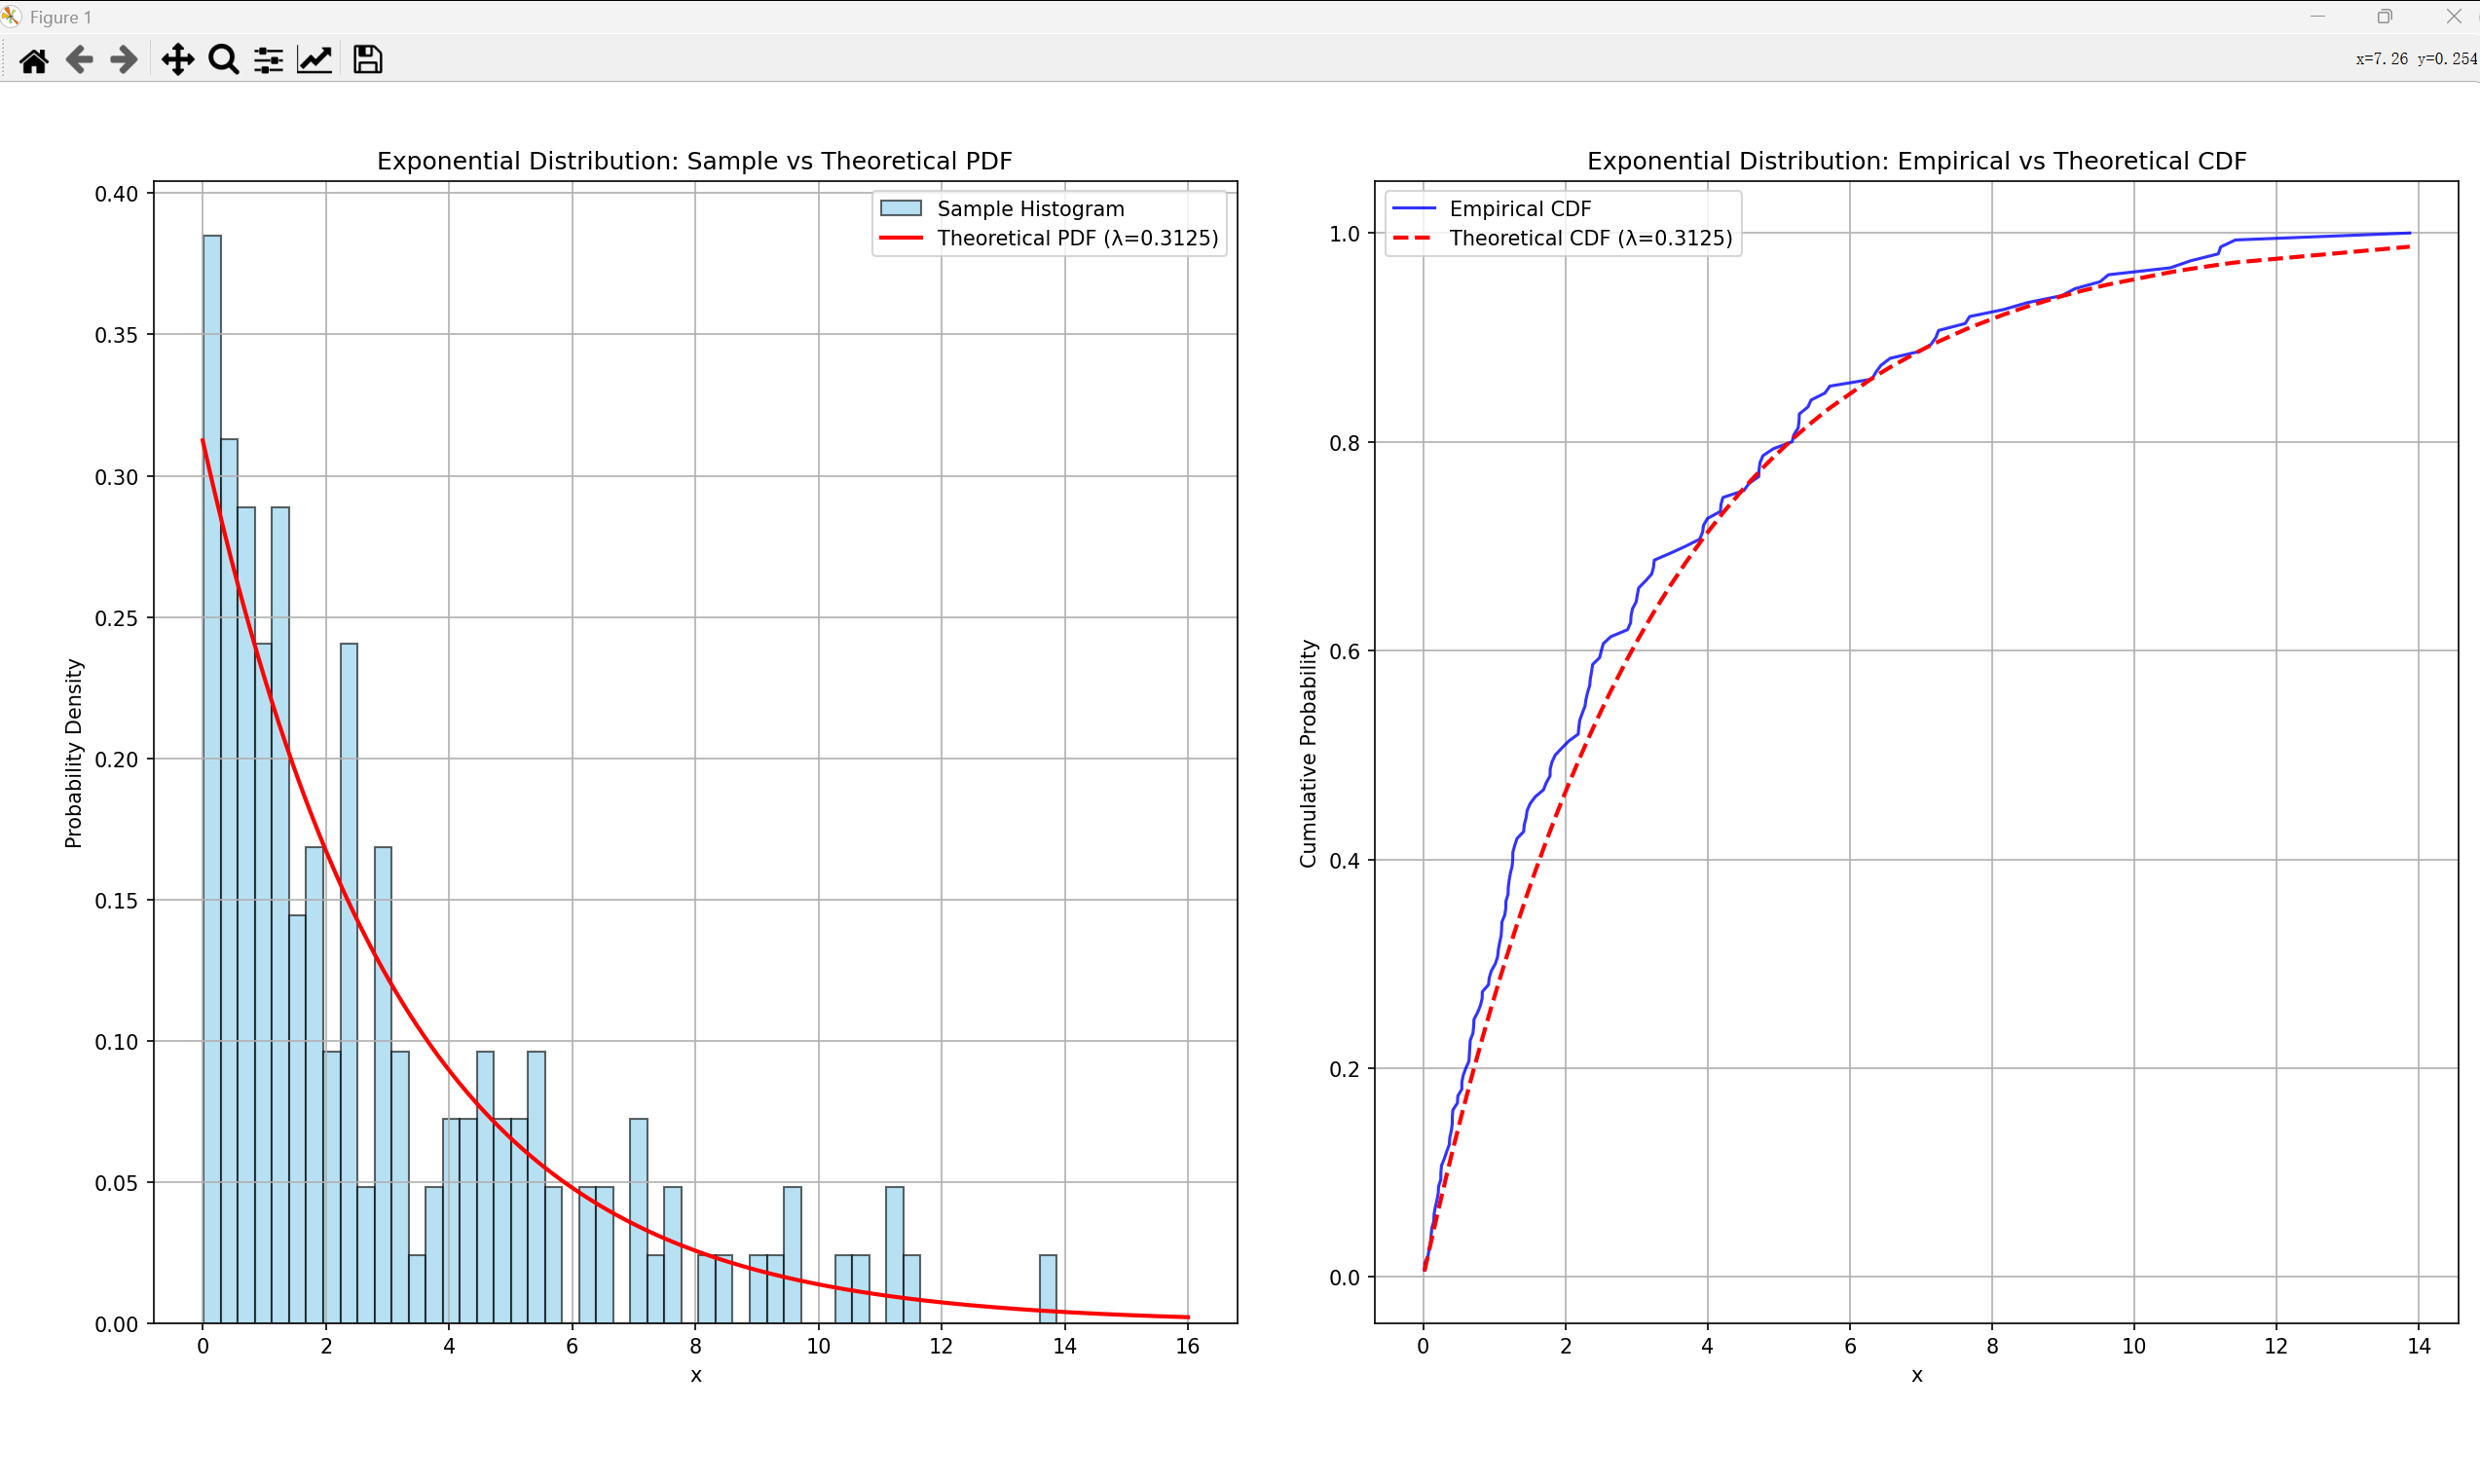This screenshot has height=1484, width=2480.
Task: Click the right plot CDF title
Action: [x=1916, y=161]
